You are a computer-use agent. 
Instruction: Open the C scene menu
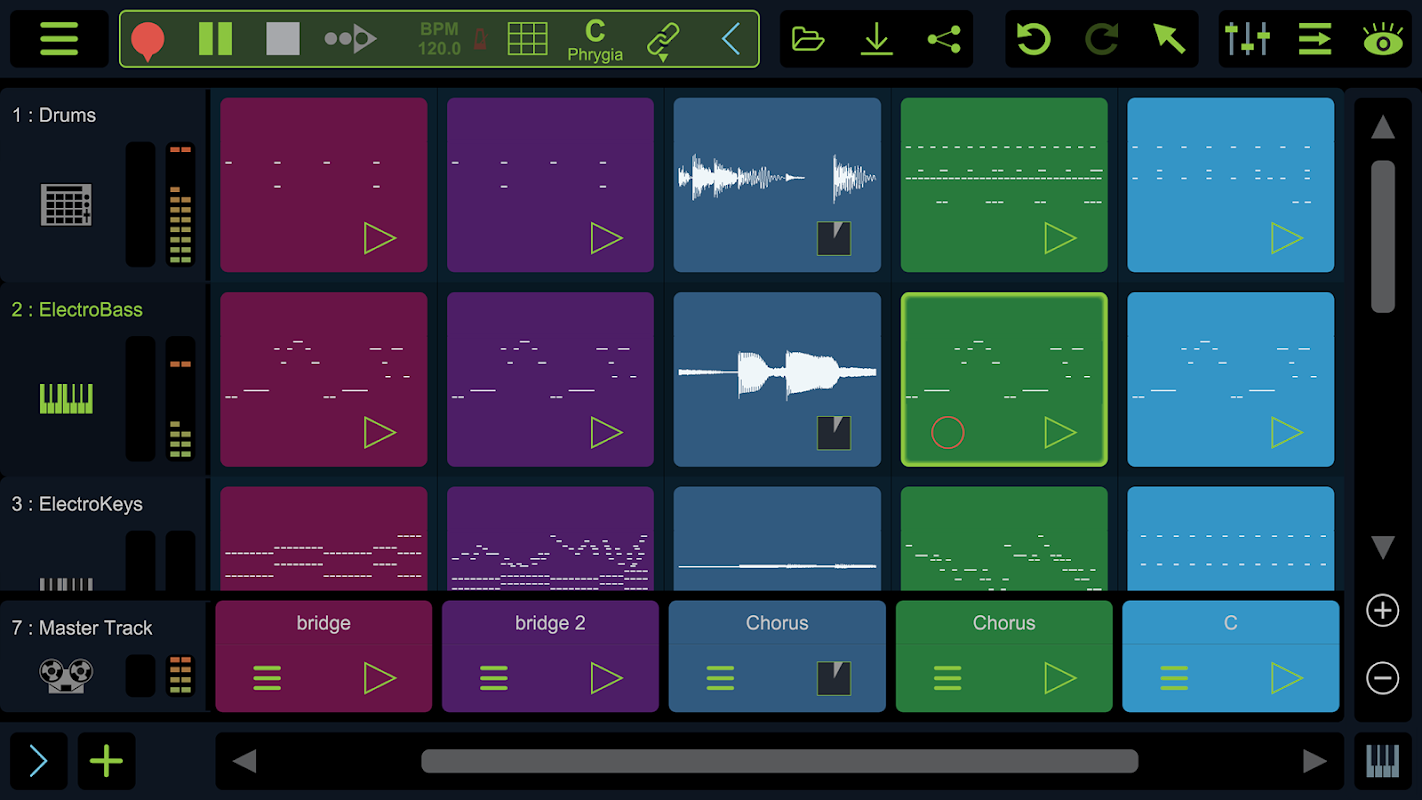[1174, 678]
